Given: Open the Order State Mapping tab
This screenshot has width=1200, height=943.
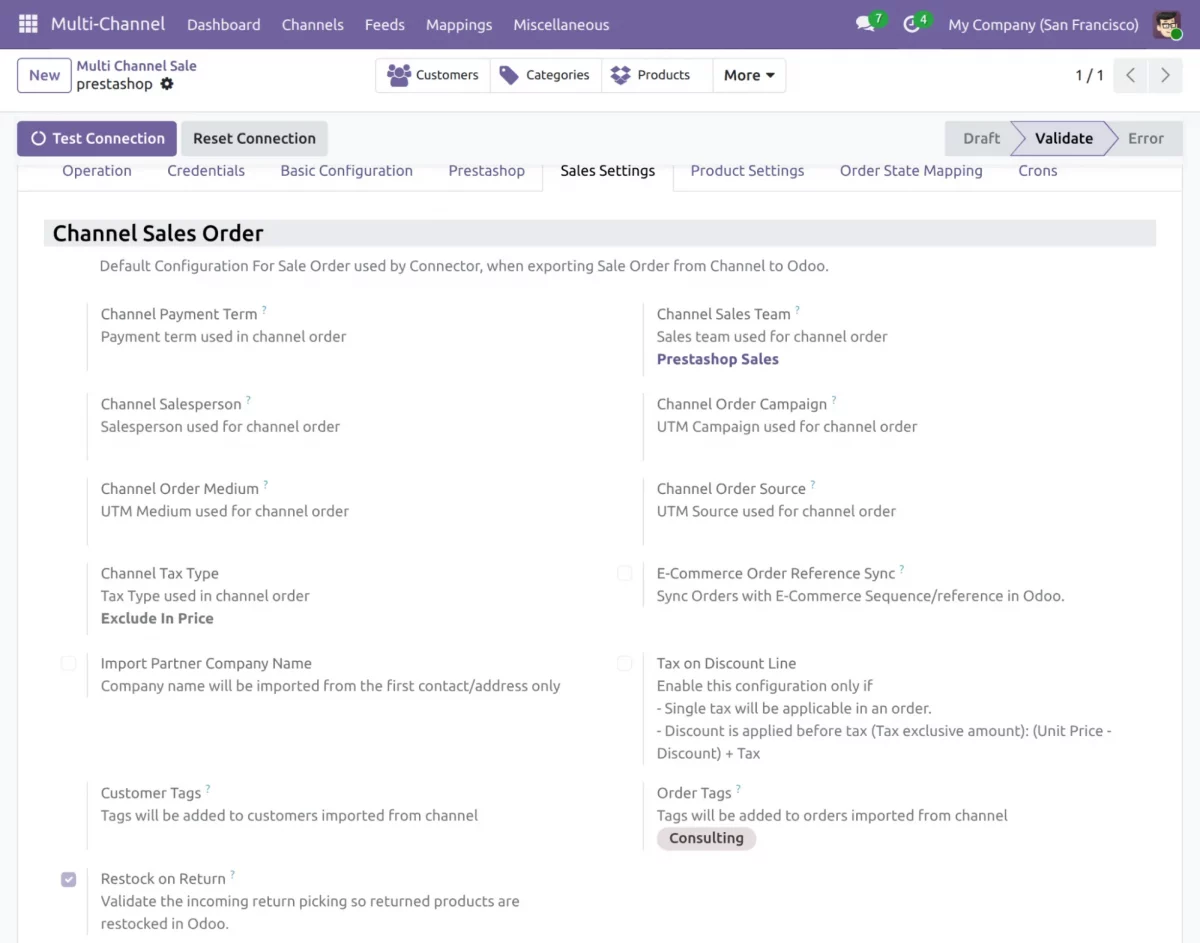Looking at the screenshot, I should pos(911,171).
